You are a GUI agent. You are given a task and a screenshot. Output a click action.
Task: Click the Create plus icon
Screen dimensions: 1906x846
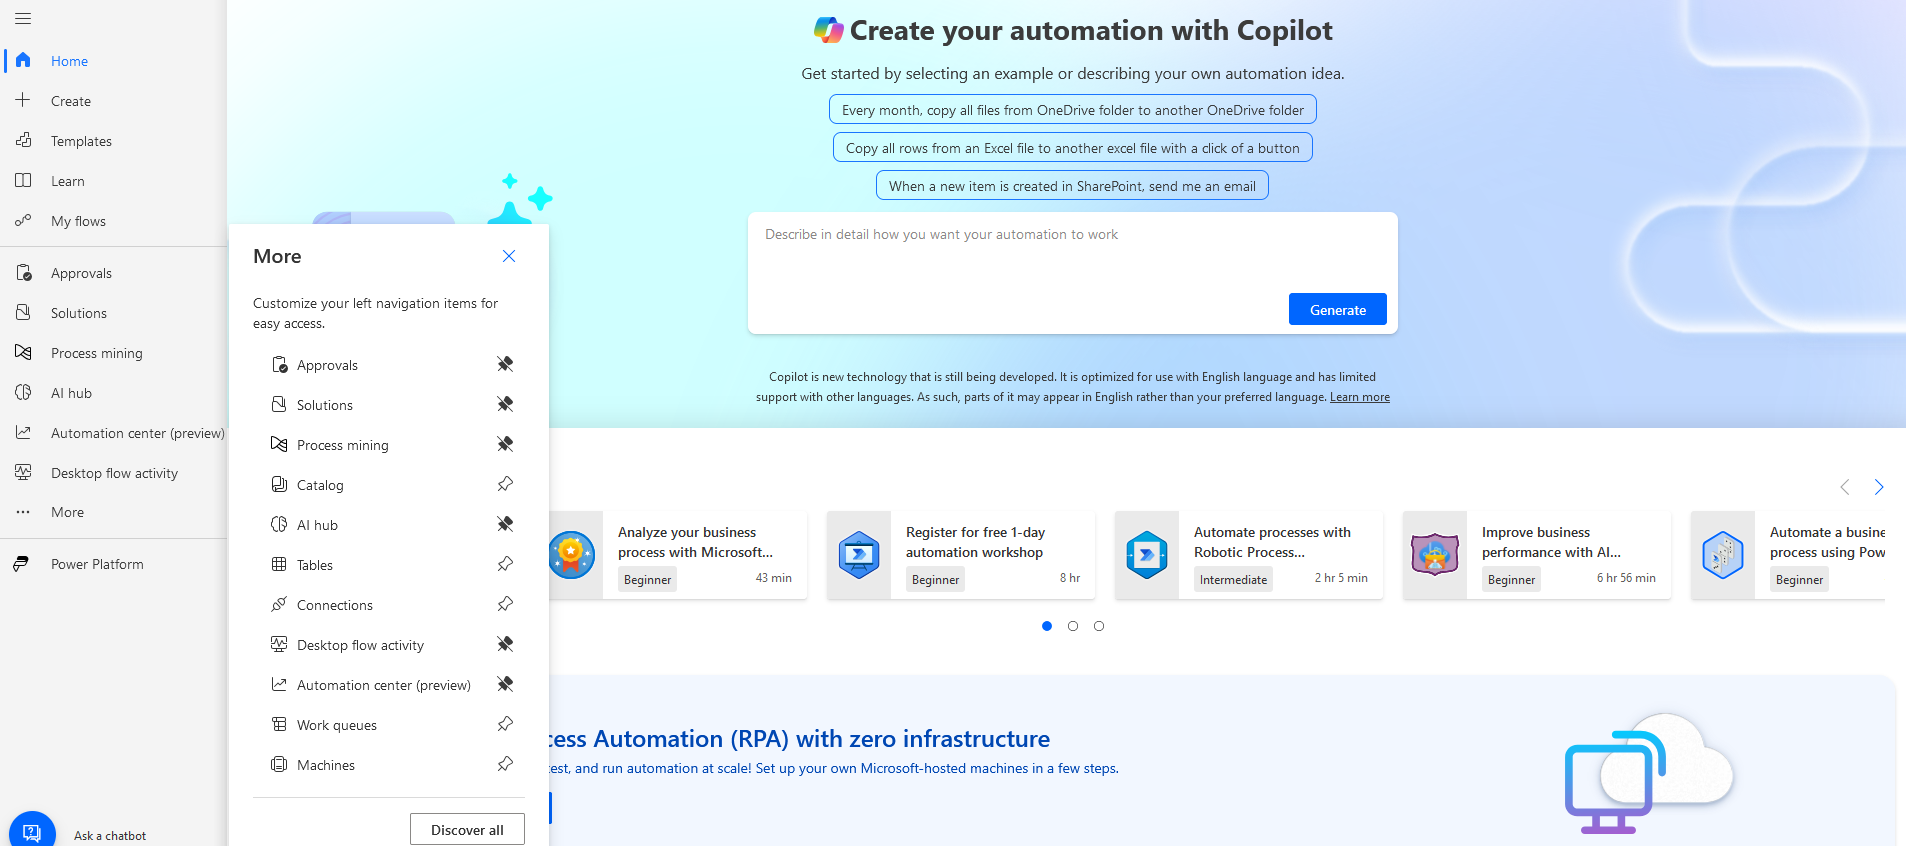point(23,100)
